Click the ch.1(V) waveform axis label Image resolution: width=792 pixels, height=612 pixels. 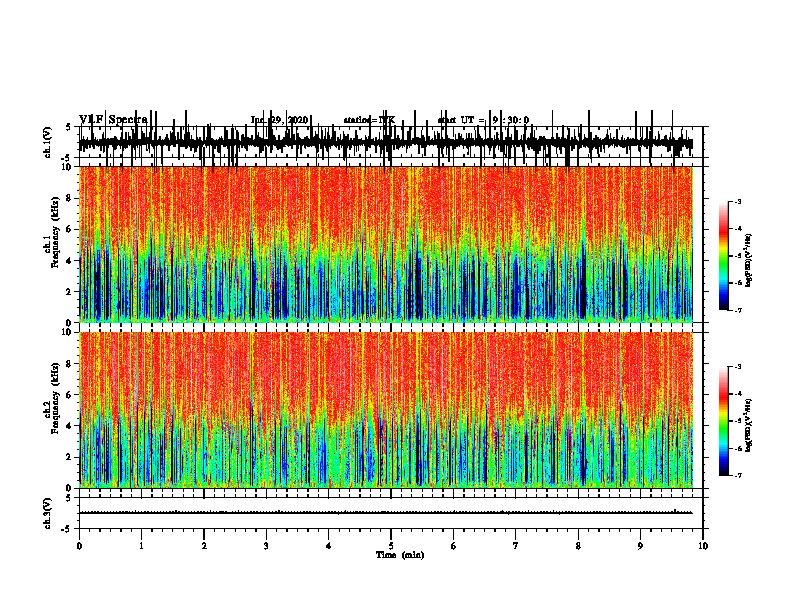click(47, 142)
